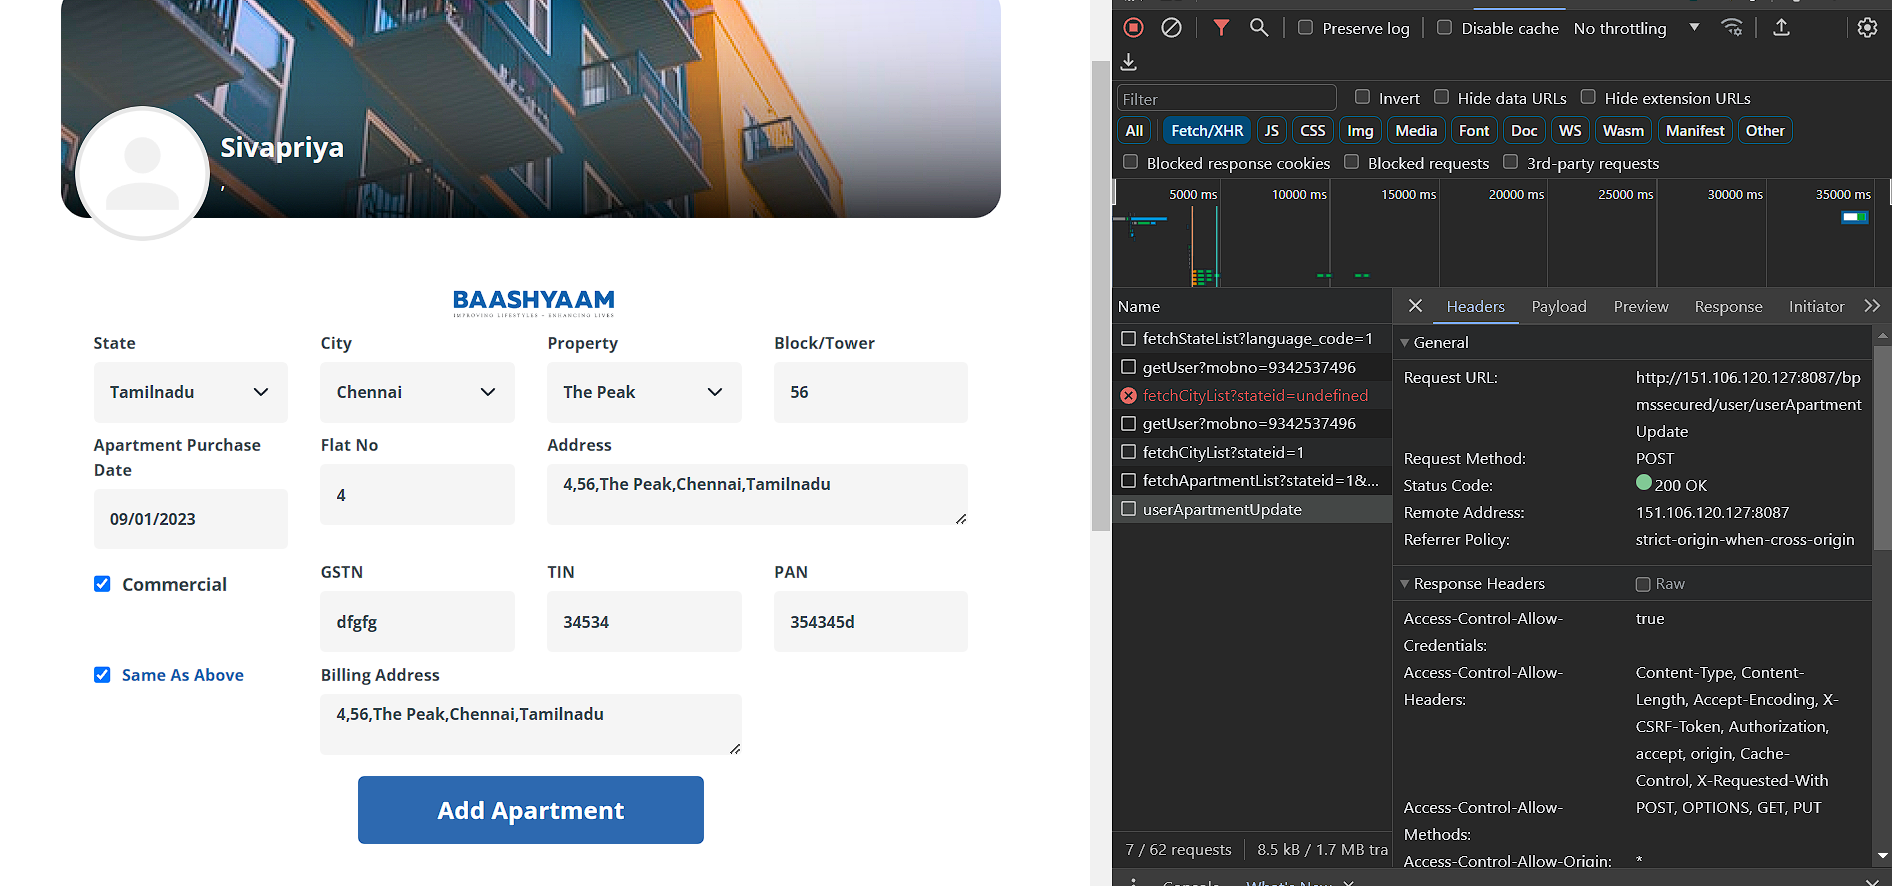Click the export HAR download icon
The height and width of the screenshot is (886, 1892).
coord(1129,62)
